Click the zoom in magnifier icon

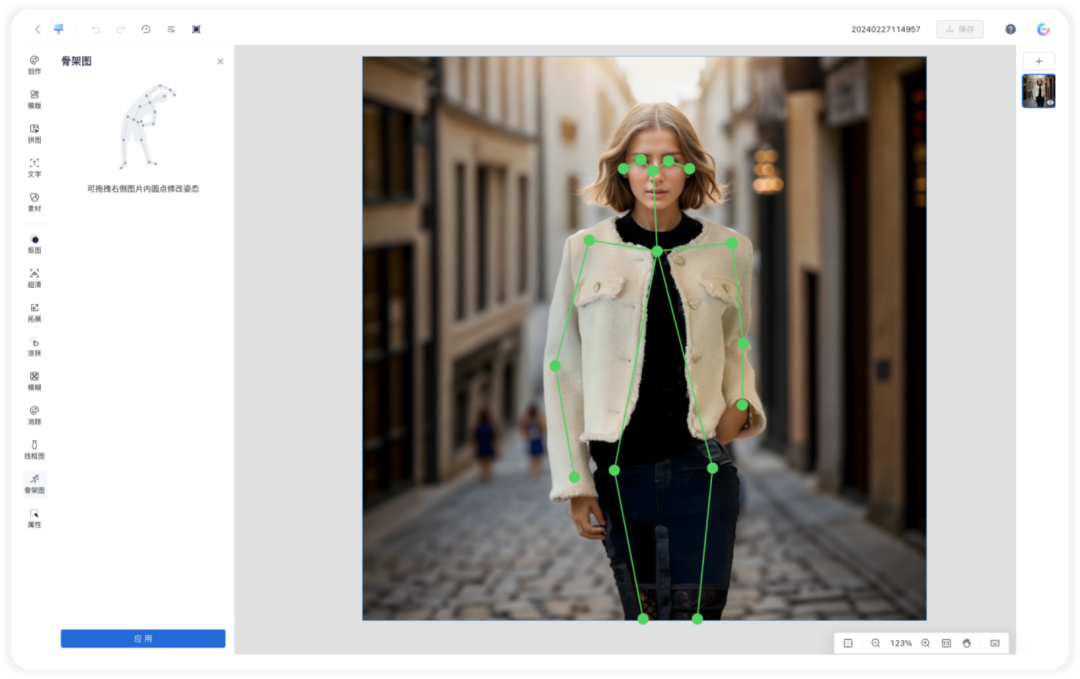point(926,643)
